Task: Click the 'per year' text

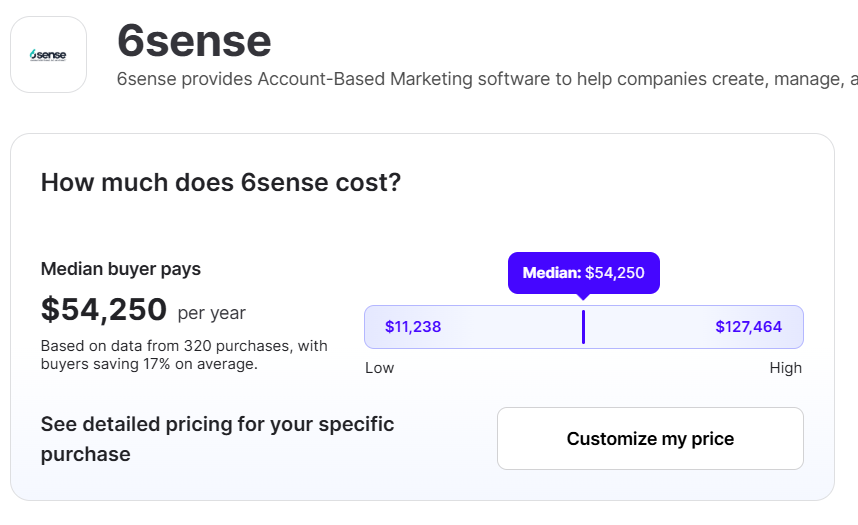Action: 211,313
